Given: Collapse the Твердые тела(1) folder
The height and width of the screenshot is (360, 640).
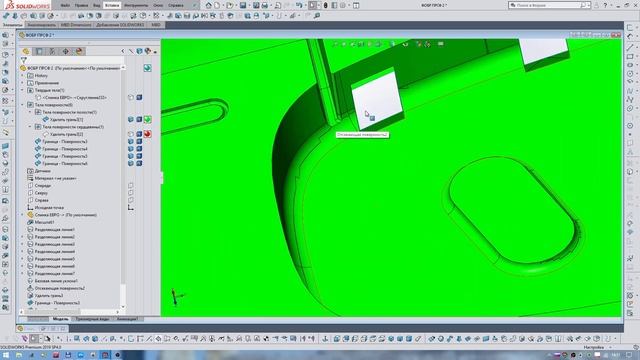Looking at the screenshot, I should coord(22,90).
